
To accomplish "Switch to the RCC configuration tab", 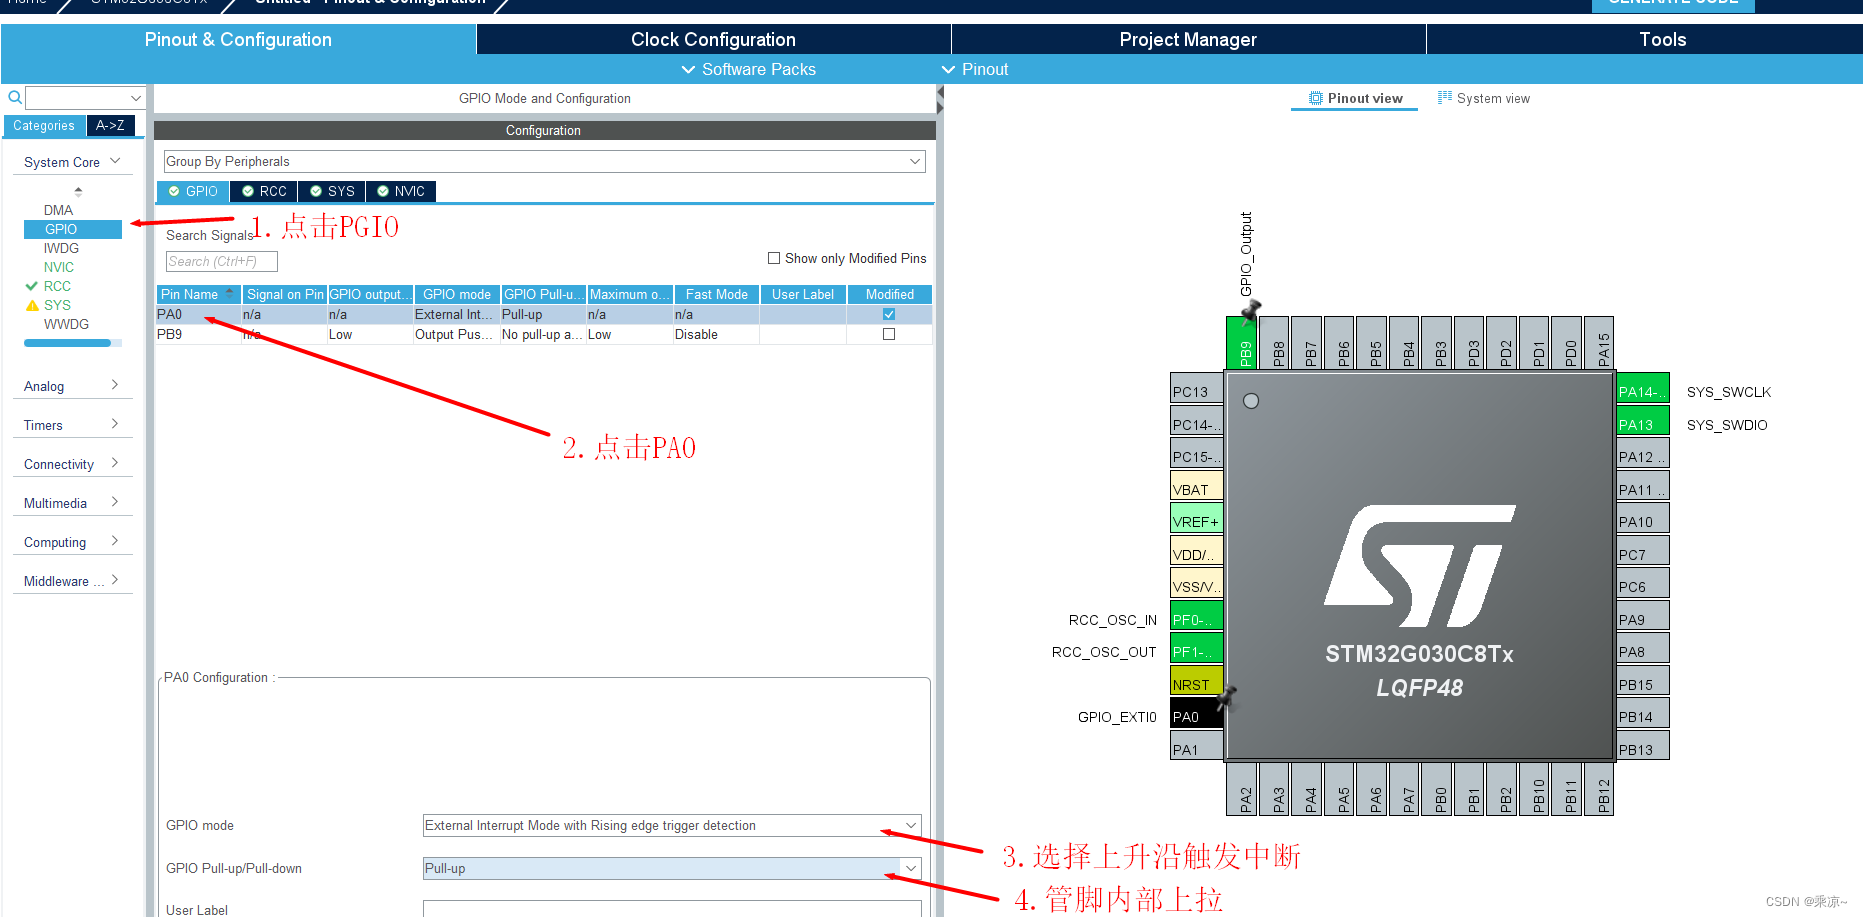I will coord(264,191).
